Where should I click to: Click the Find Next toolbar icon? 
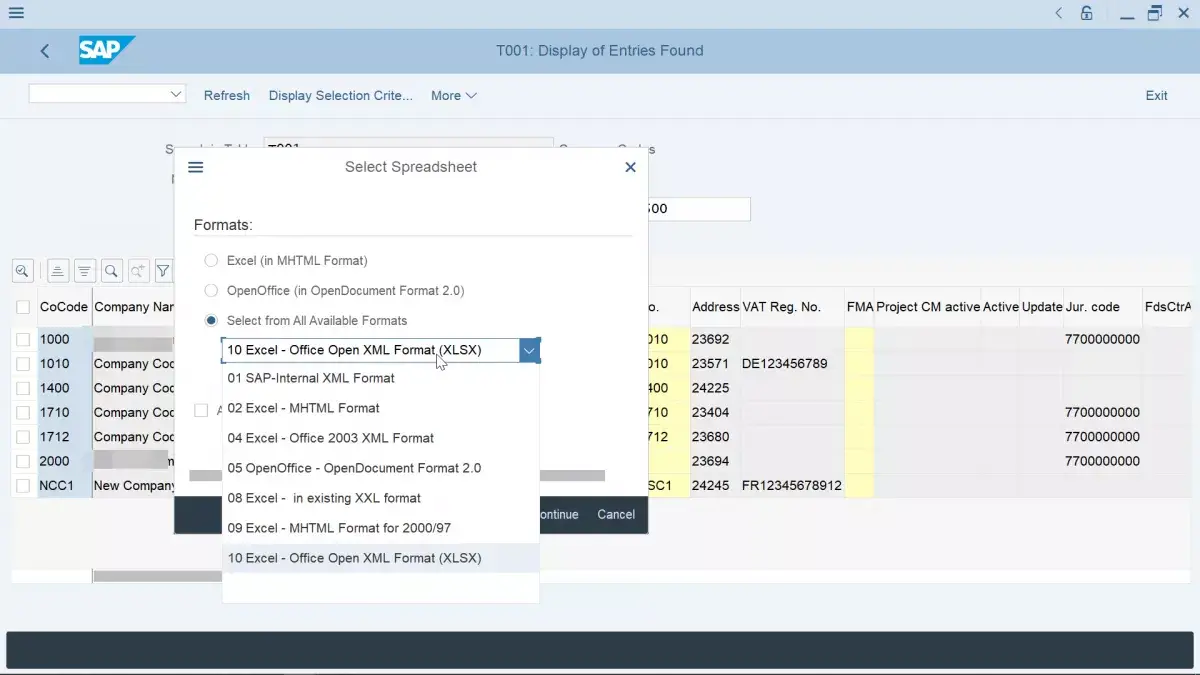pos(138,270)
